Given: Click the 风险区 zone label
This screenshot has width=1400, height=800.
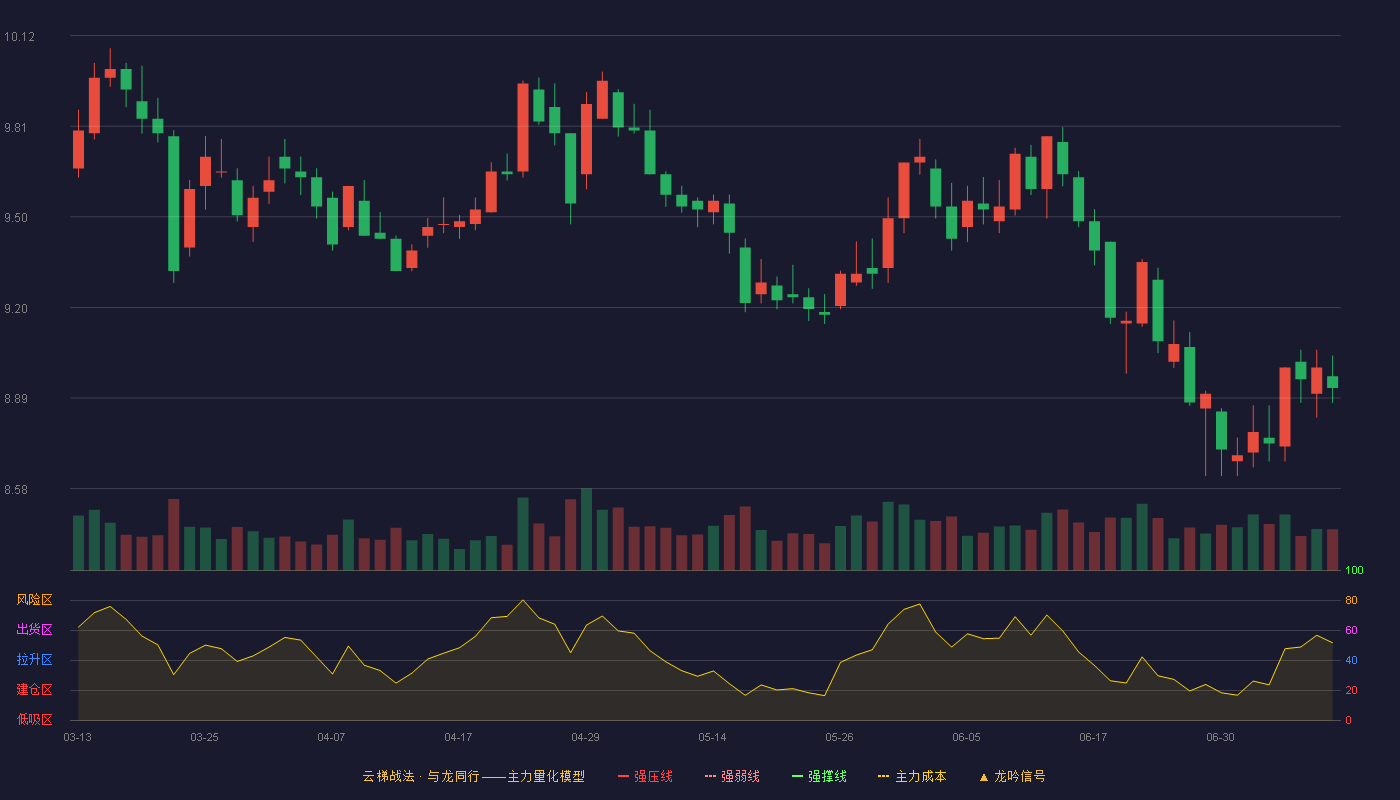Looking at the screenshot, I should (34, 600).
